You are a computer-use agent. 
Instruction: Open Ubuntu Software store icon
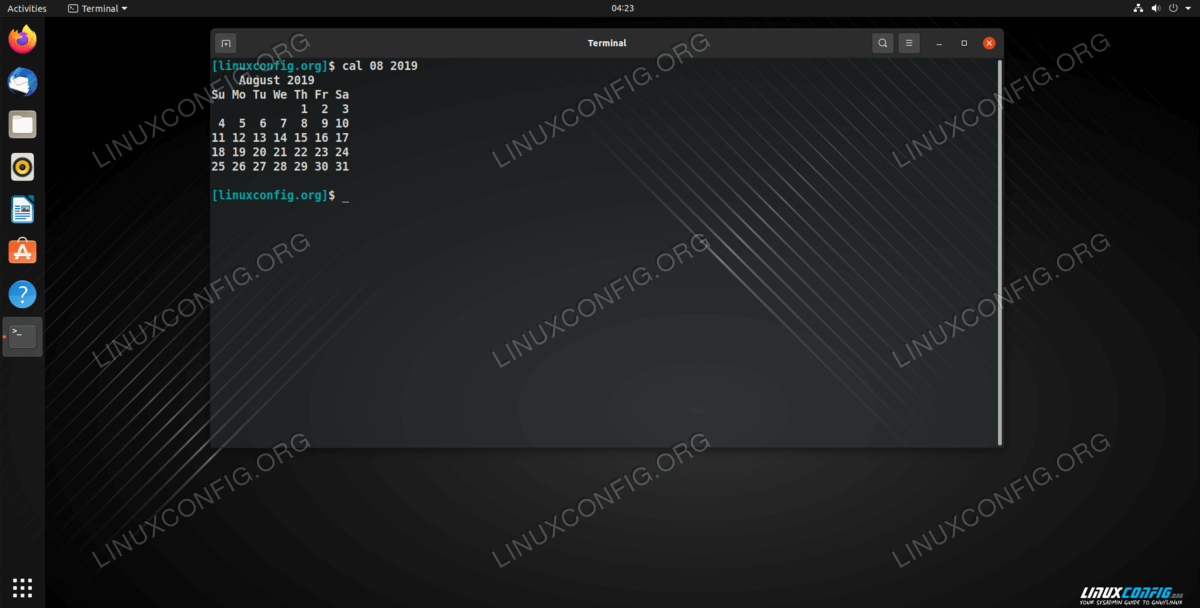point(22,251)
